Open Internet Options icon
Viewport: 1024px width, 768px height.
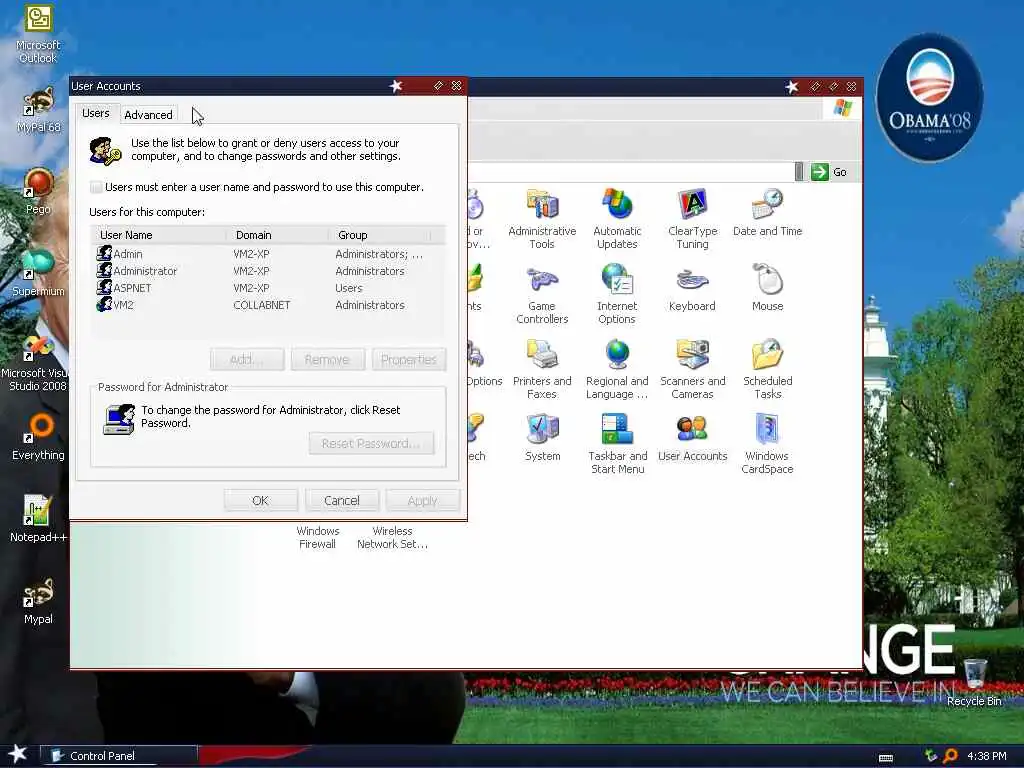[617, 294]
